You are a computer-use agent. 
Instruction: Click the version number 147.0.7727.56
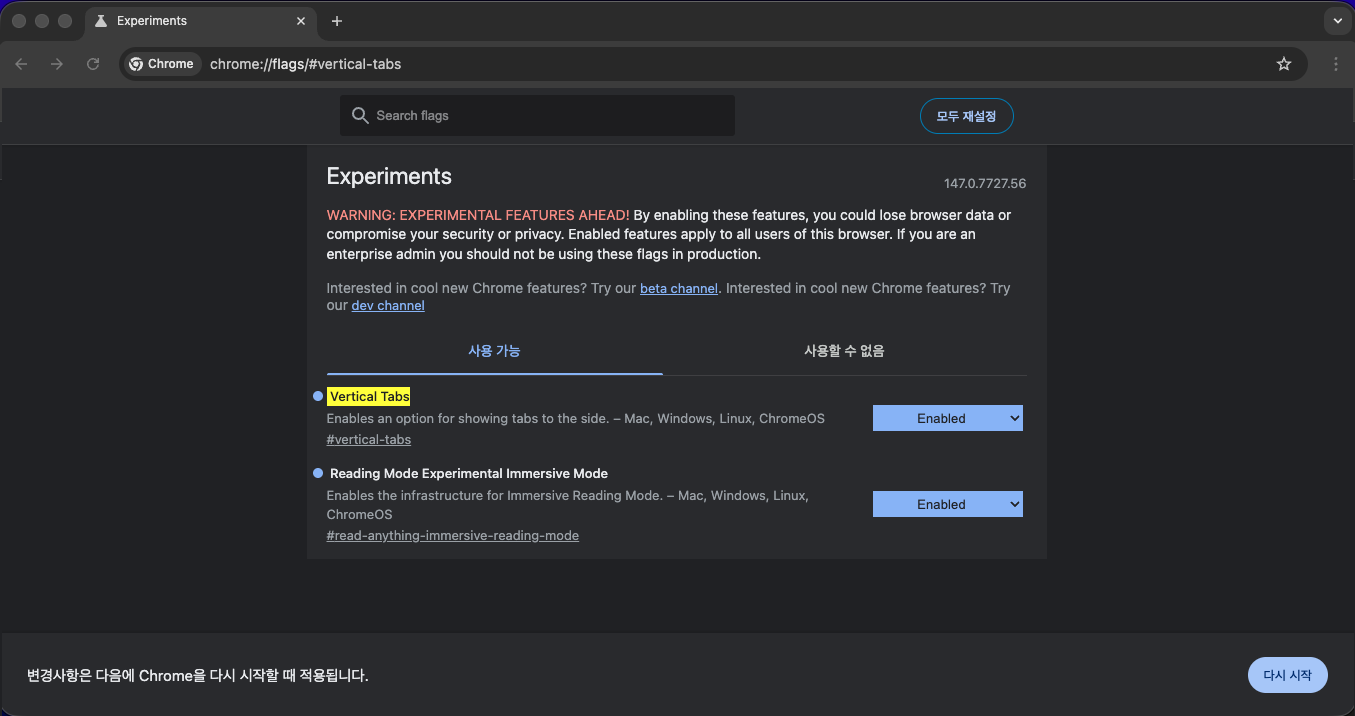pos(985,184)
